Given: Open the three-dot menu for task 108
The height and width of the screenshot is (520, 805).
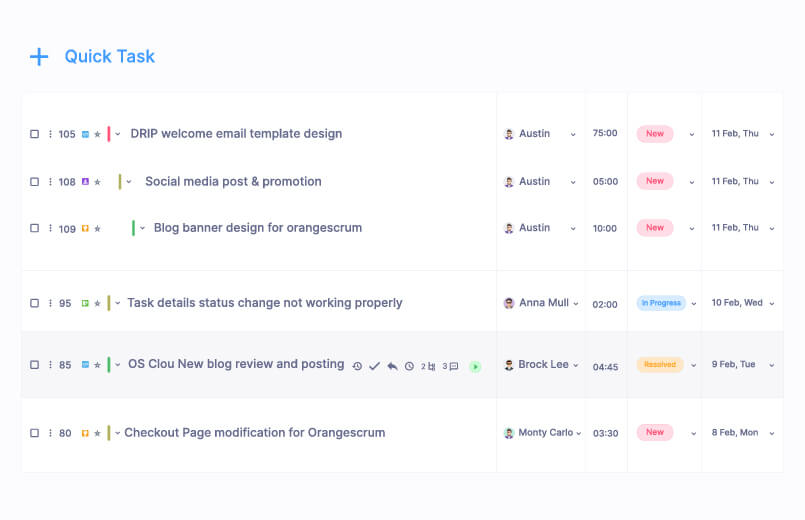Looking at the screenshot, I should 50,182.
